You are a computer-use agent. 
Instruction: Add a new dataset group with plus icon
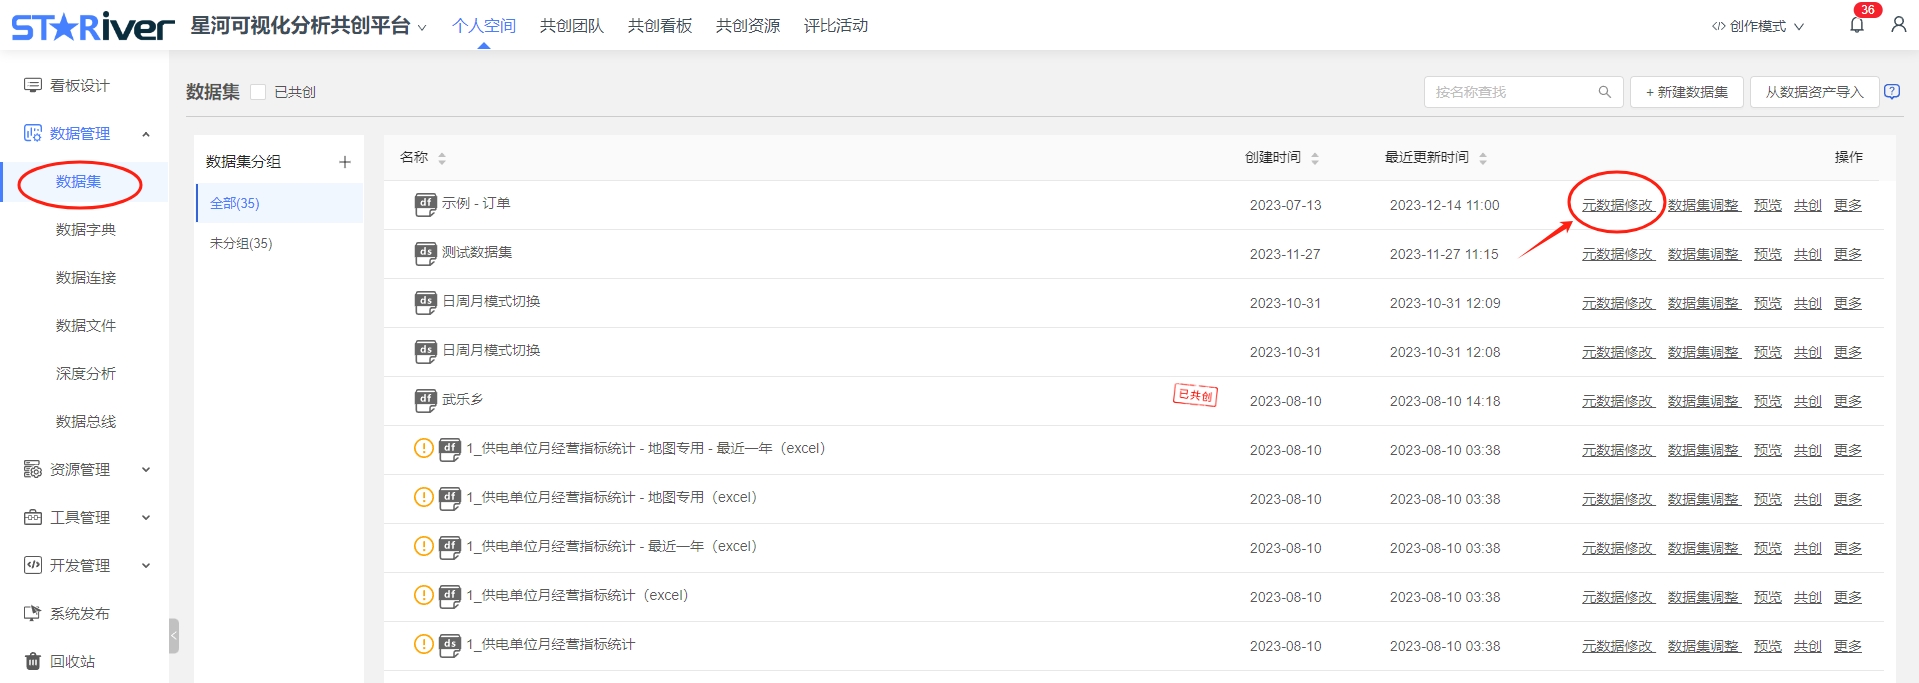pos(345,162)
